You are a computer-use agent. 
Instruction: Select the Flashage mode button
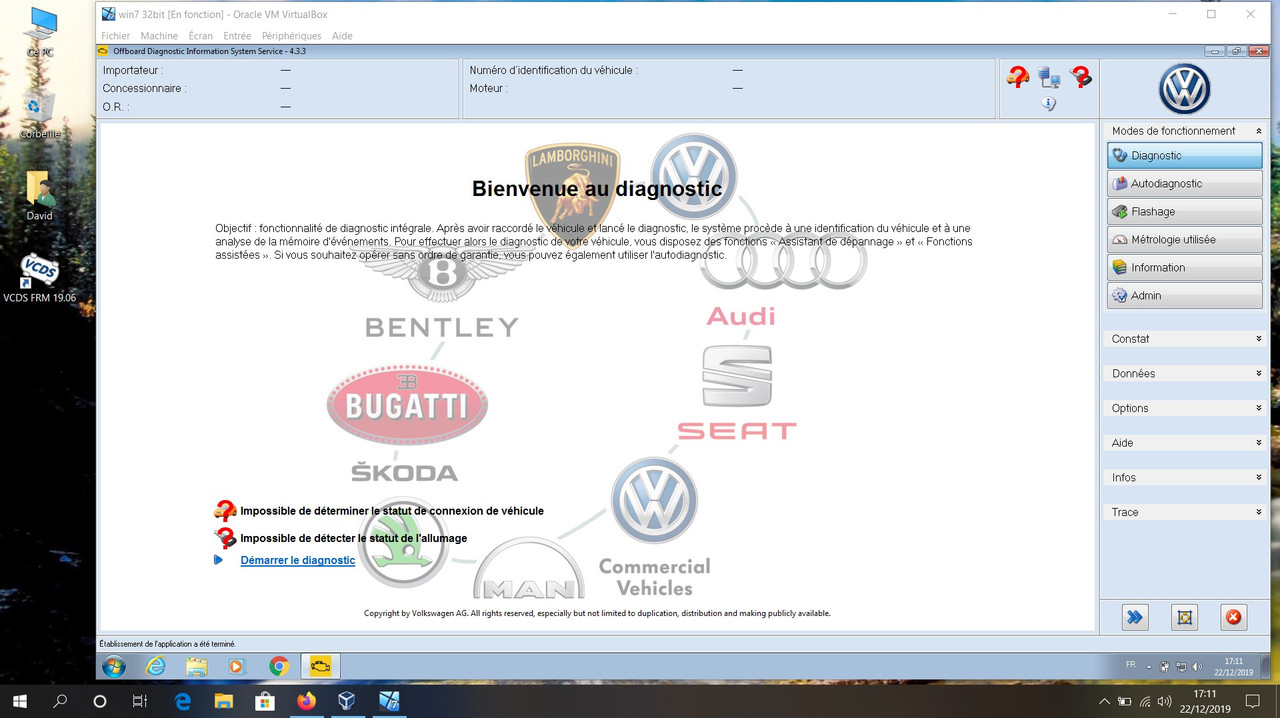coord(1185,212)
